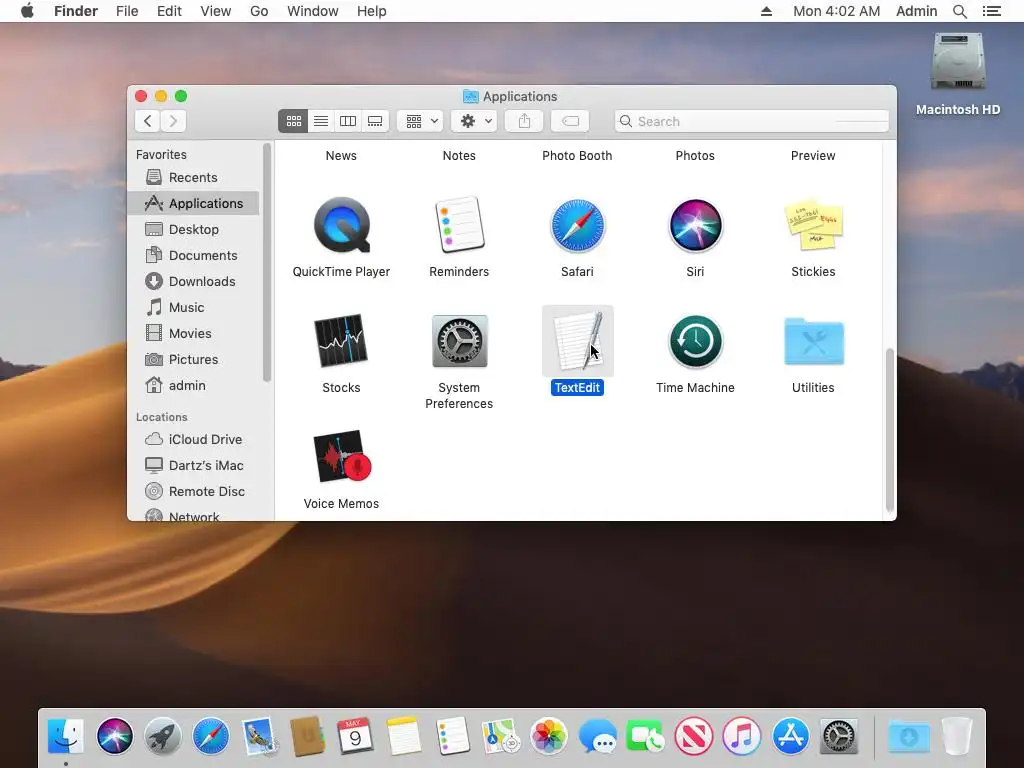Open the View menu
The width and height of the screenshot is (1024, 768).
pyautogui.click(x=216, y=11)
